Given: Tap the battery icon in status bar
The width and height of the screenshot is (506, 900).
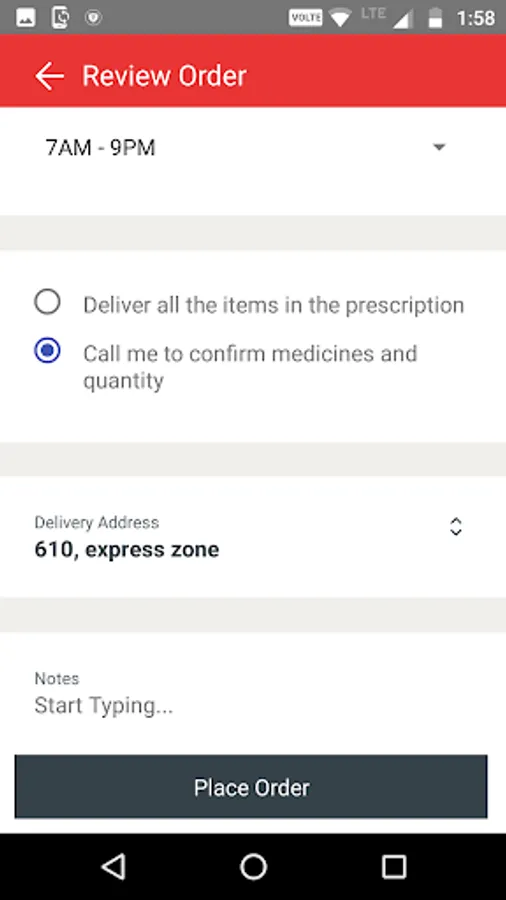Looking at the screenshot, I should click(435, 18).
